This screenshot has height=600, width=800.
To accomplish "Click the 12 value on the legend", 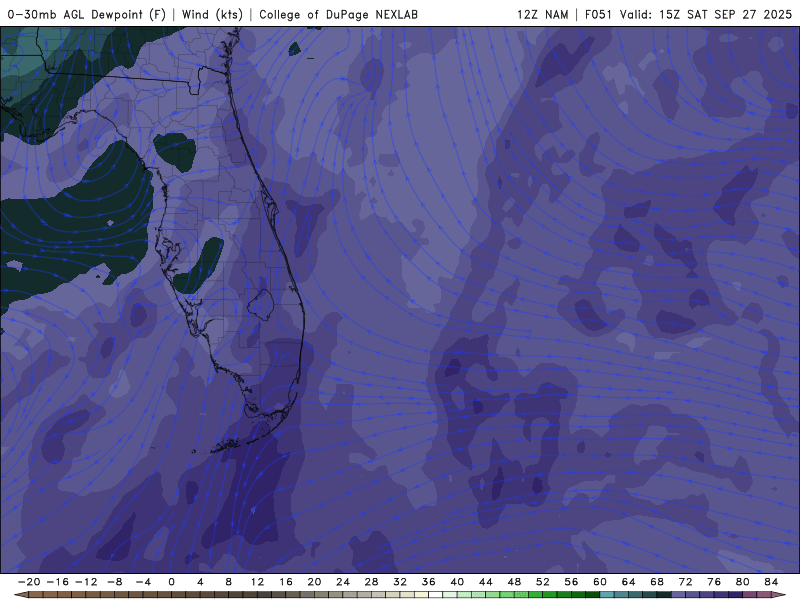I will pyautogui.click(x=257, y=582).
